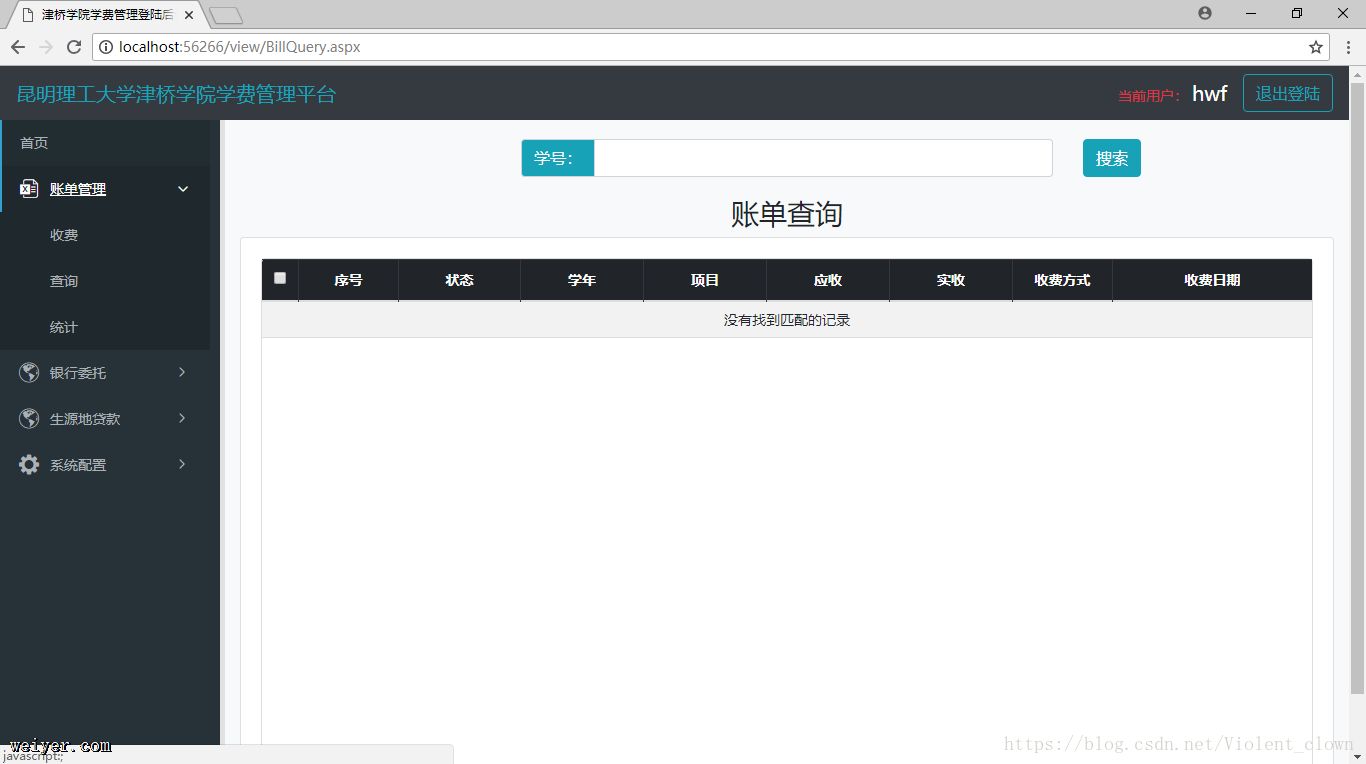This screenshot has width=1366, height=764.
Task: Click the 账单查询 heading
Action: (787, 214)
